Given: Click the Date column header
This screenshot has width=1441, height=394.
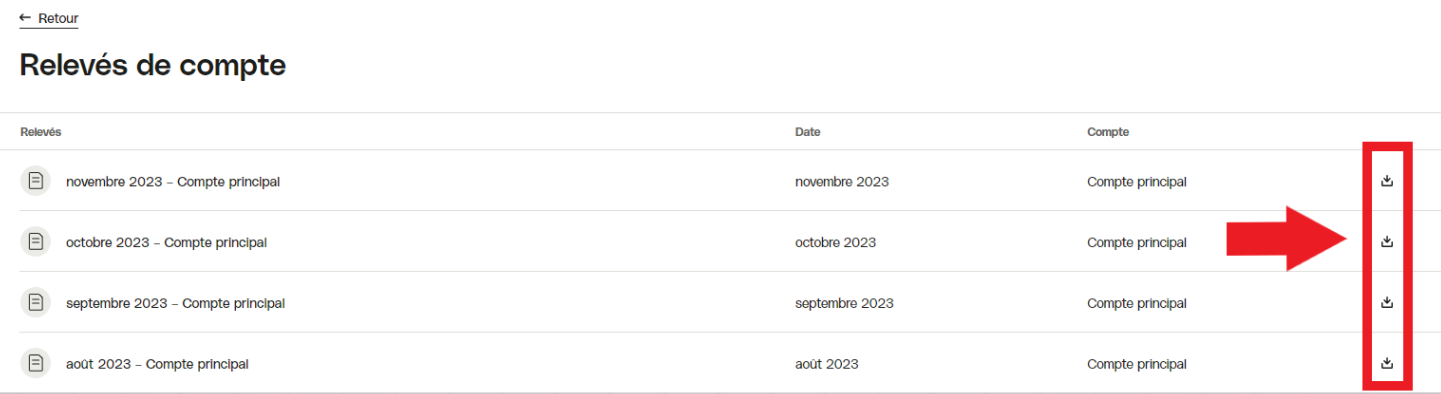Looking at the screenshot, I should point(807,132).
